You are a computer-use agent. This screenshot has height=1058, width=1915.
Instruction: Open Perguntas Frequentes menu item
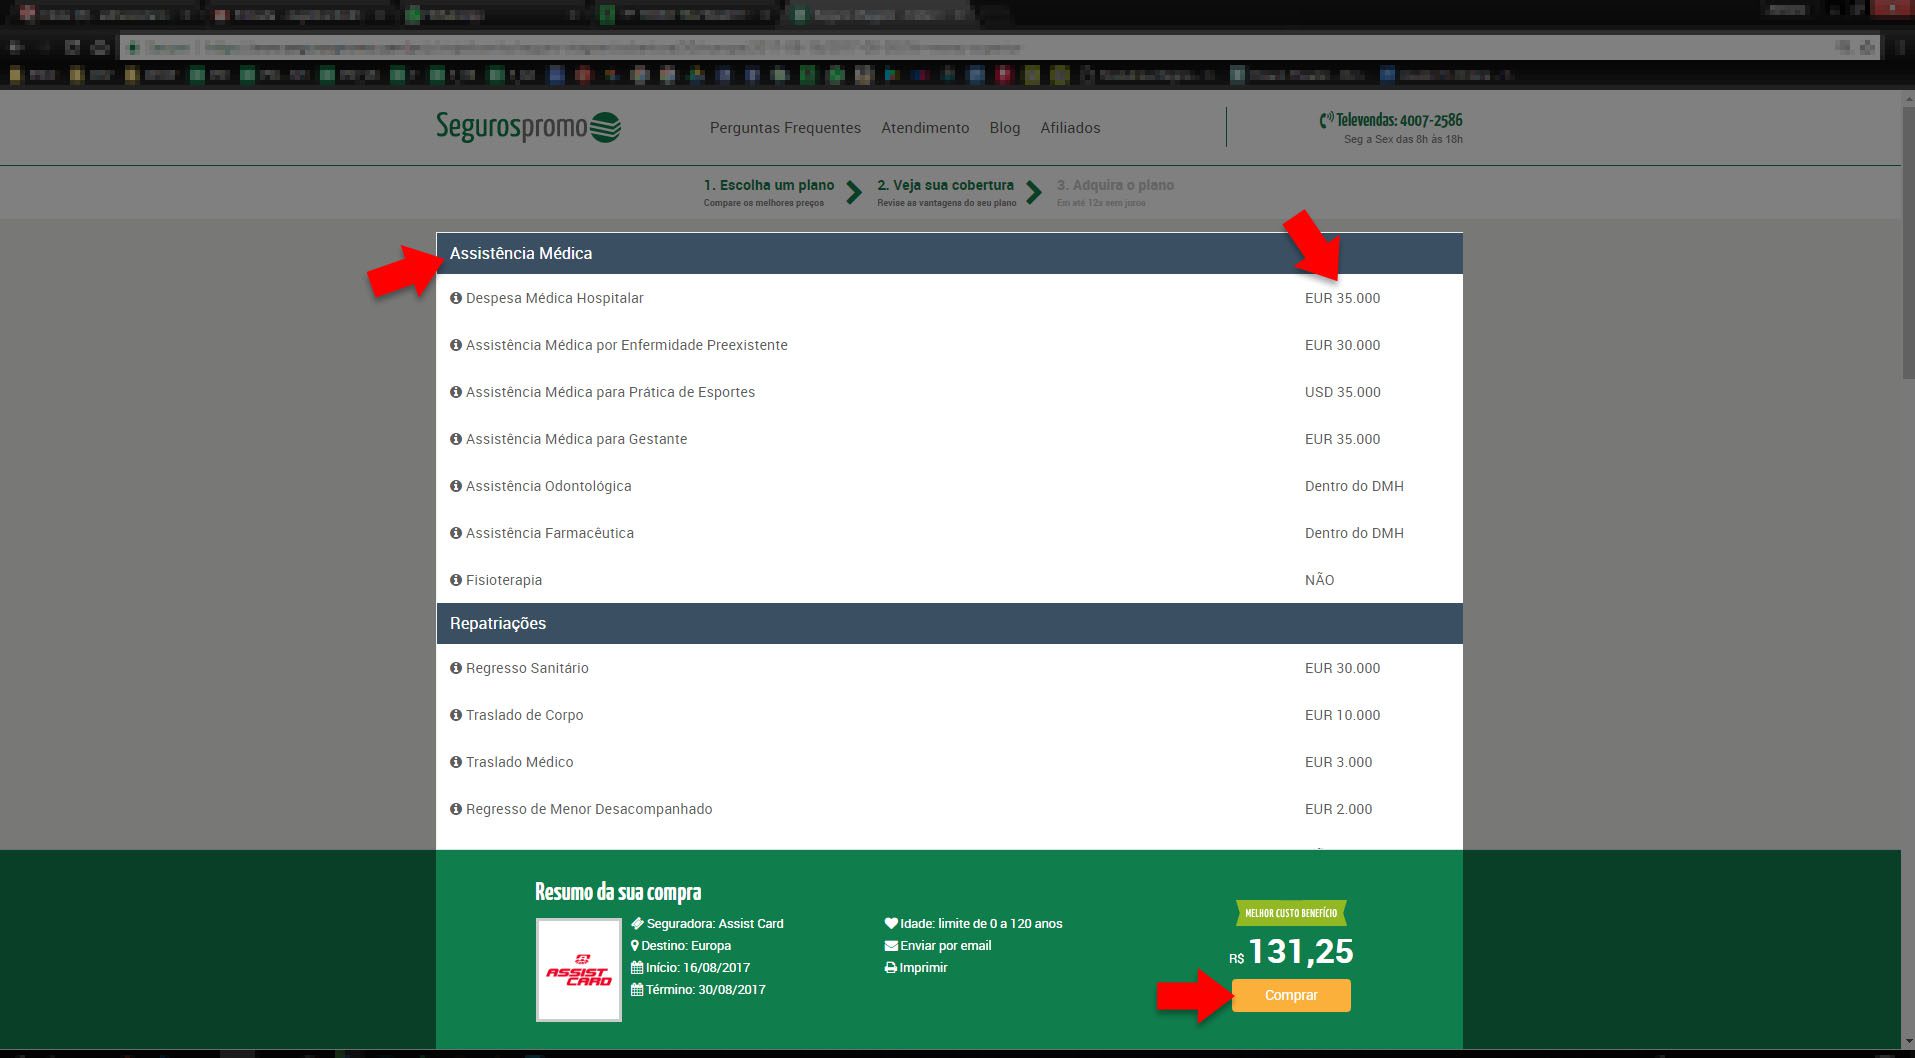pyautogui.click(x=785, y=128)
